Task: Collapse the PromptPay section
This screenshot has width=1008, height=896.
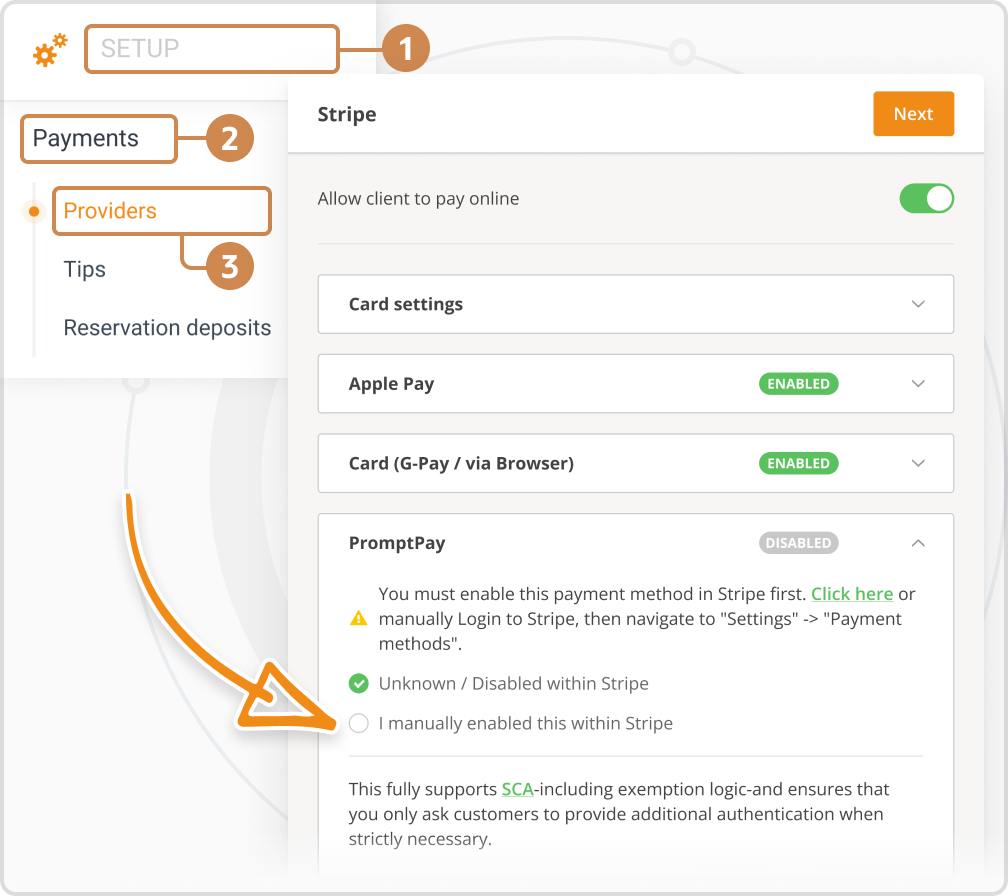Action: click(x=918, y=542)
